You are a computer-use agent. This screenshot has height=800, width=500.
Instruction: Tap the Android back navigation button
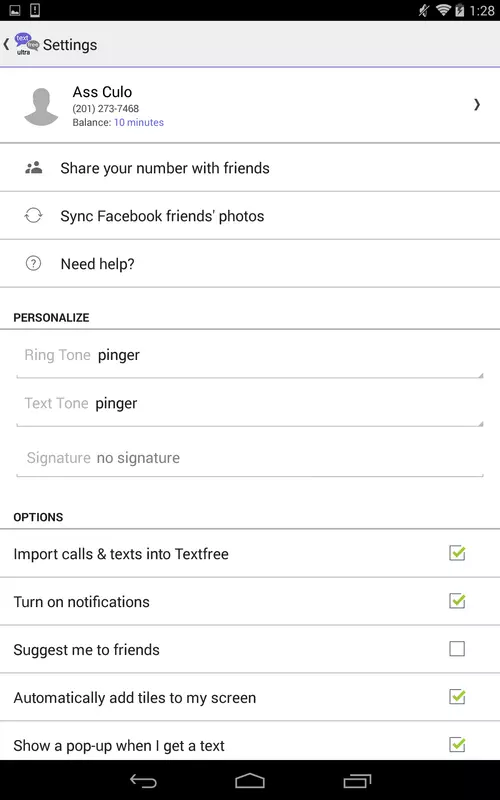pyautogui.click(x=143, y=781)
